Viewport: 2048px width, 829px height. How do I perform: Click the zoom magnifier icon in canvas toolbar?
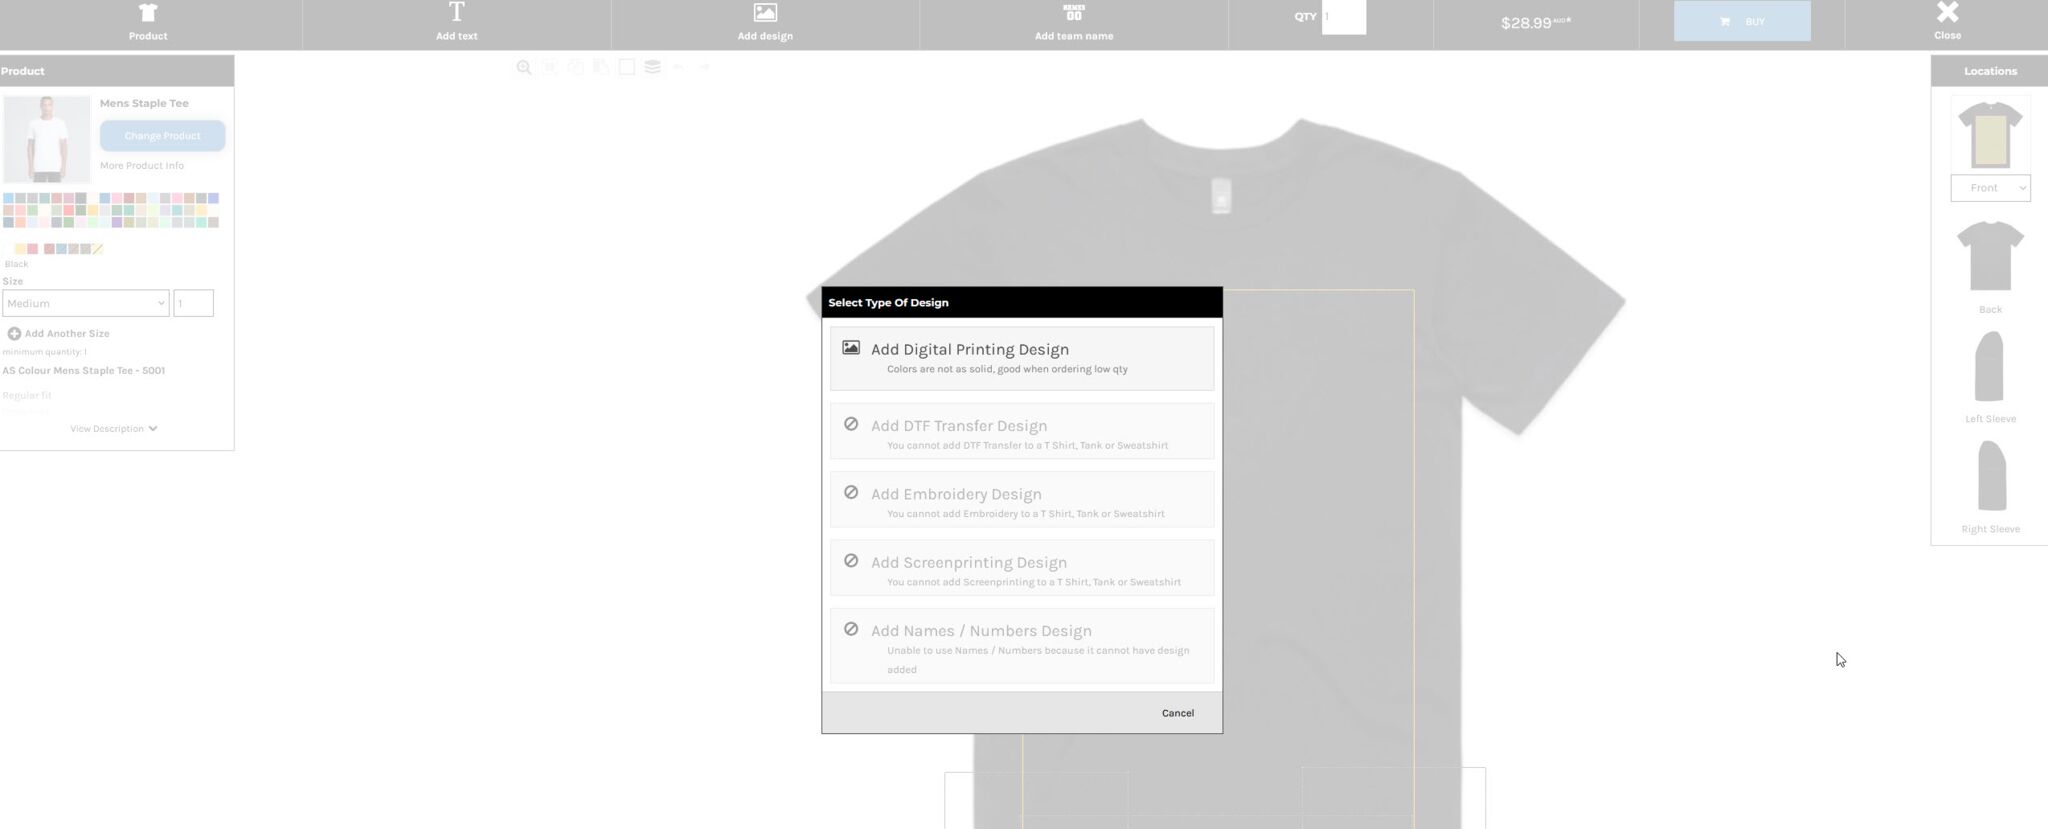click(524, 67)
